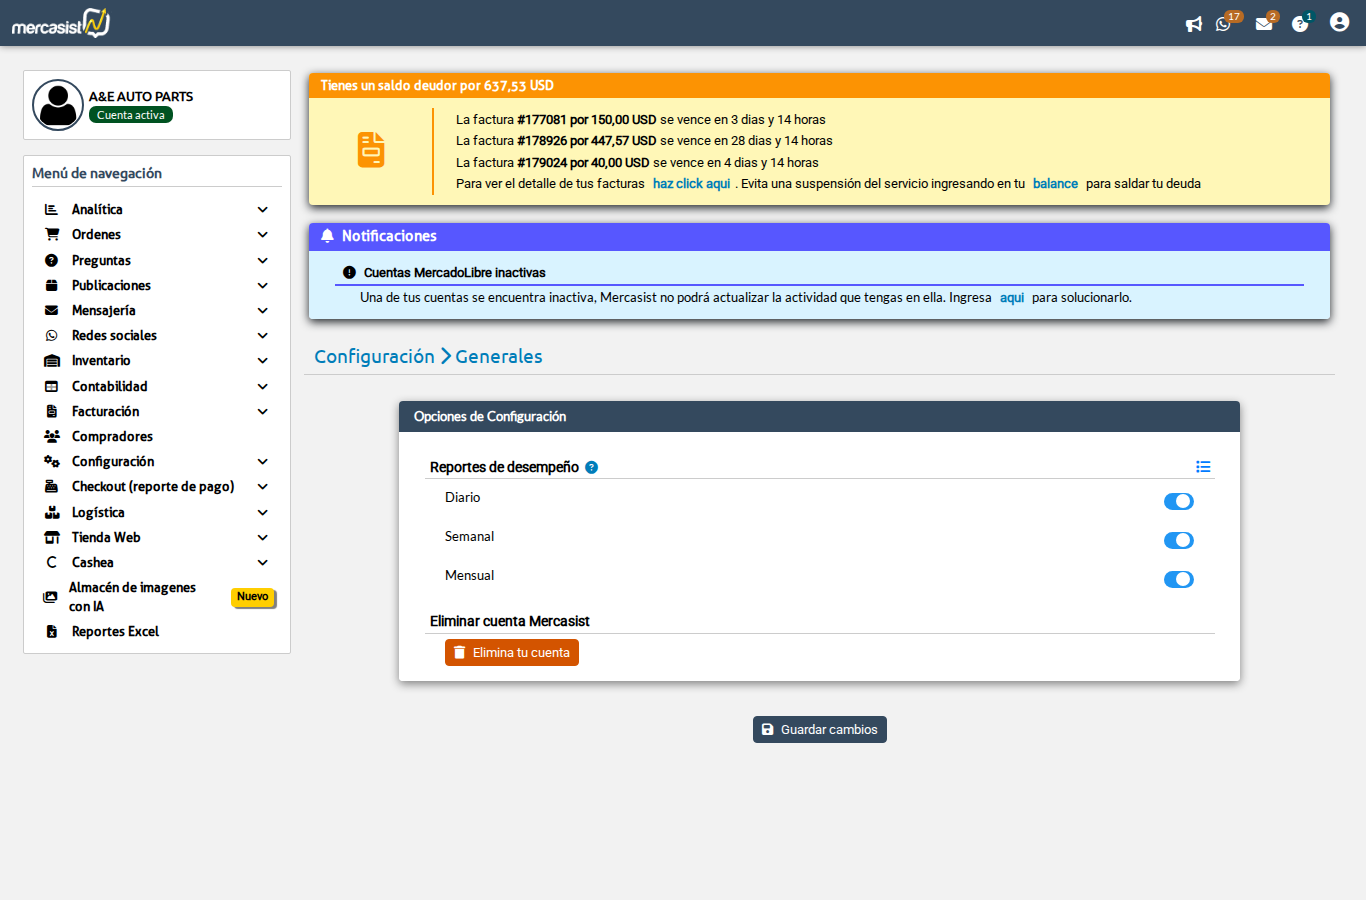Image resolution: width=1366 pixels, height=900 pixels.
Task: Click the info icon next to Reportes de desempeño
Action: (x=592, y=467)
